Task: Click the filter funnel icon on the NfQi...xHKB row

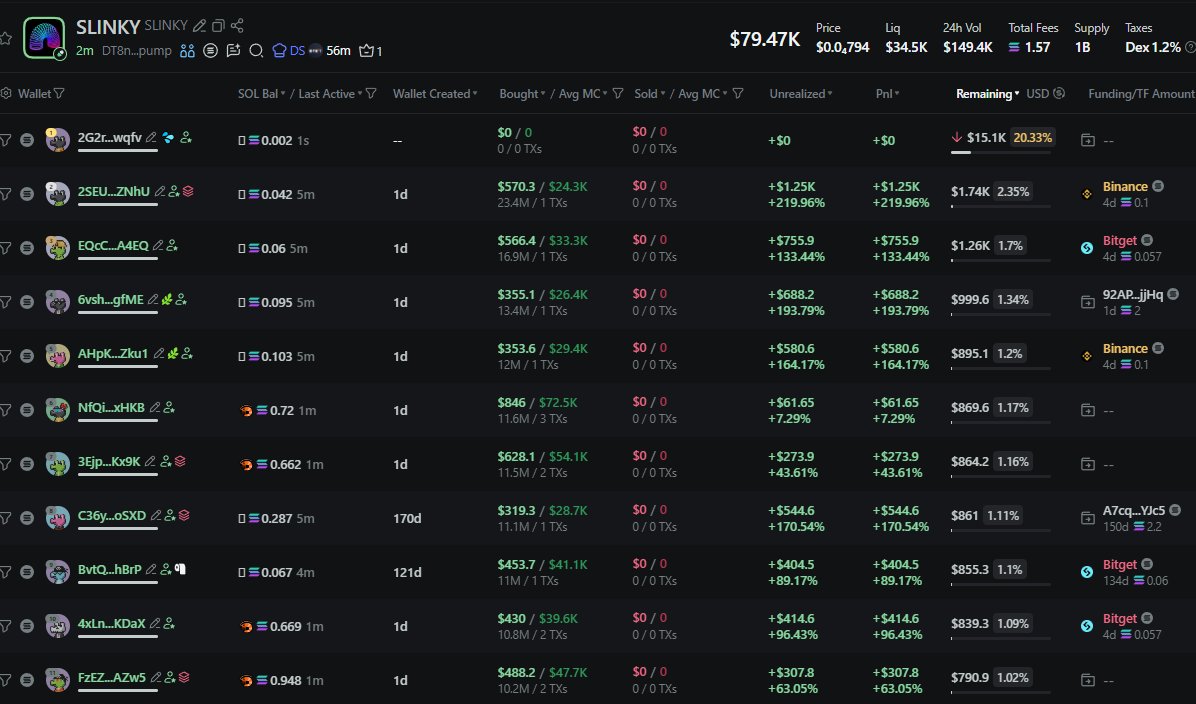Action: (5, 410)
